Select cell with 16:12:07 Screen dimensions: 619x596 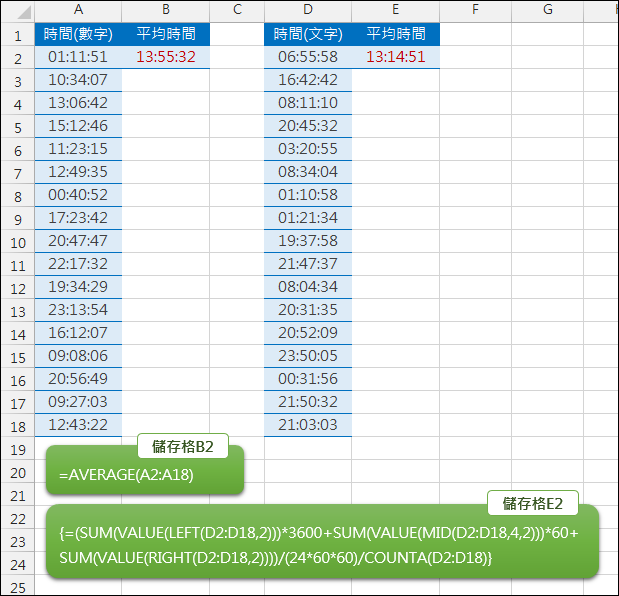coord(78,333)
